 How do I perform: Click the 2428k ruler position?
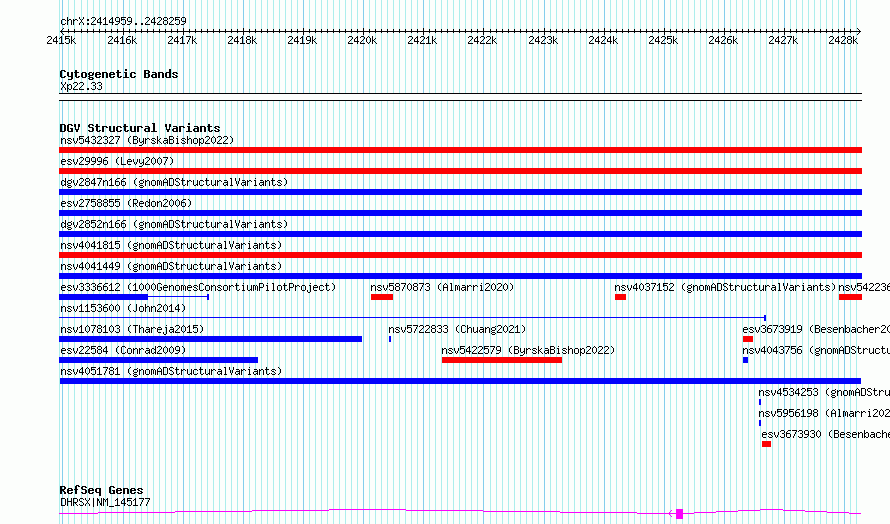[843, 40]
